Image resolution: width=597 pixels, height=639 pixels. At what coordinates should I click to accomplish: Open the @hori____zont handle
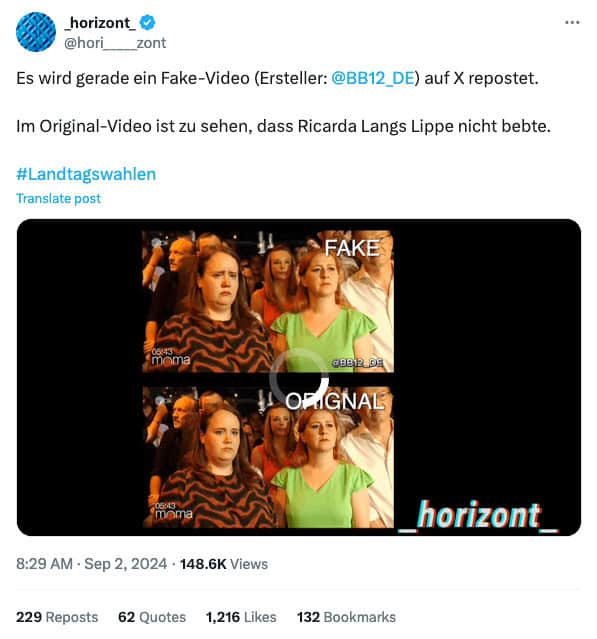coord(115,43)
